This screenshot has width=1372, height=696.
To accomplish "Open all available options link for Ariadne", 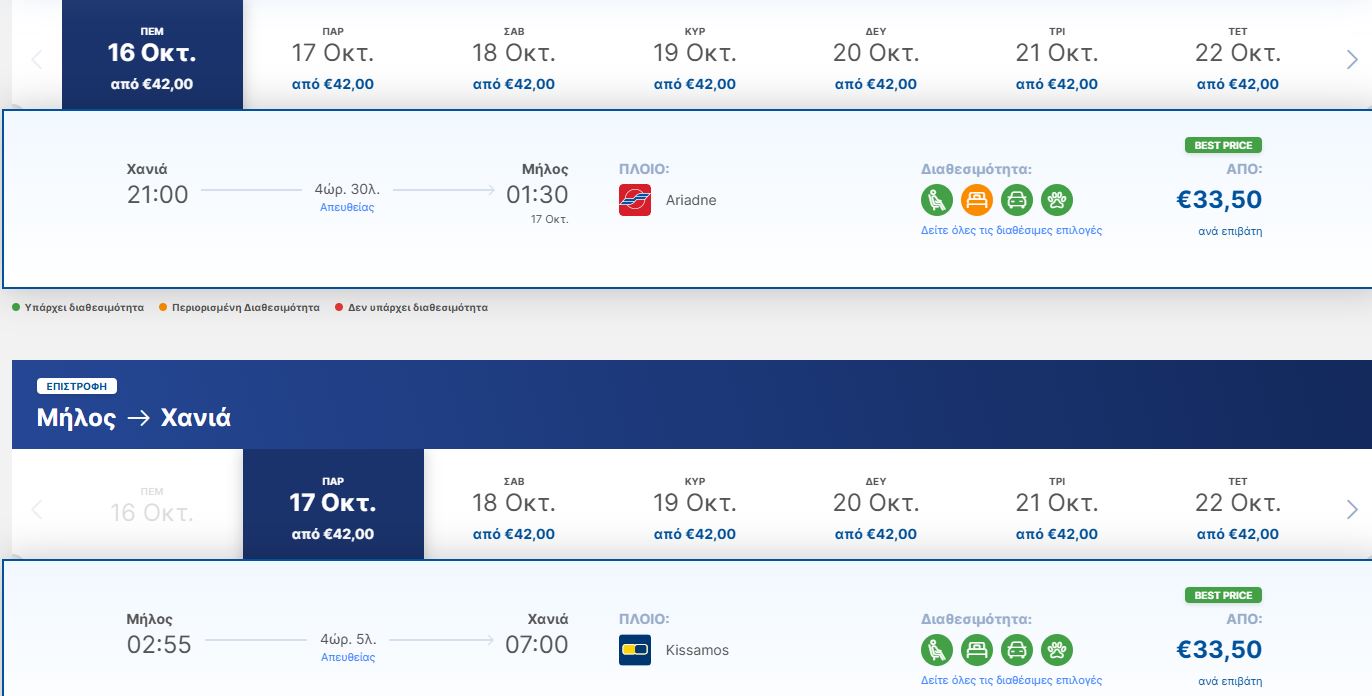I will click(x=1011, y=230).
